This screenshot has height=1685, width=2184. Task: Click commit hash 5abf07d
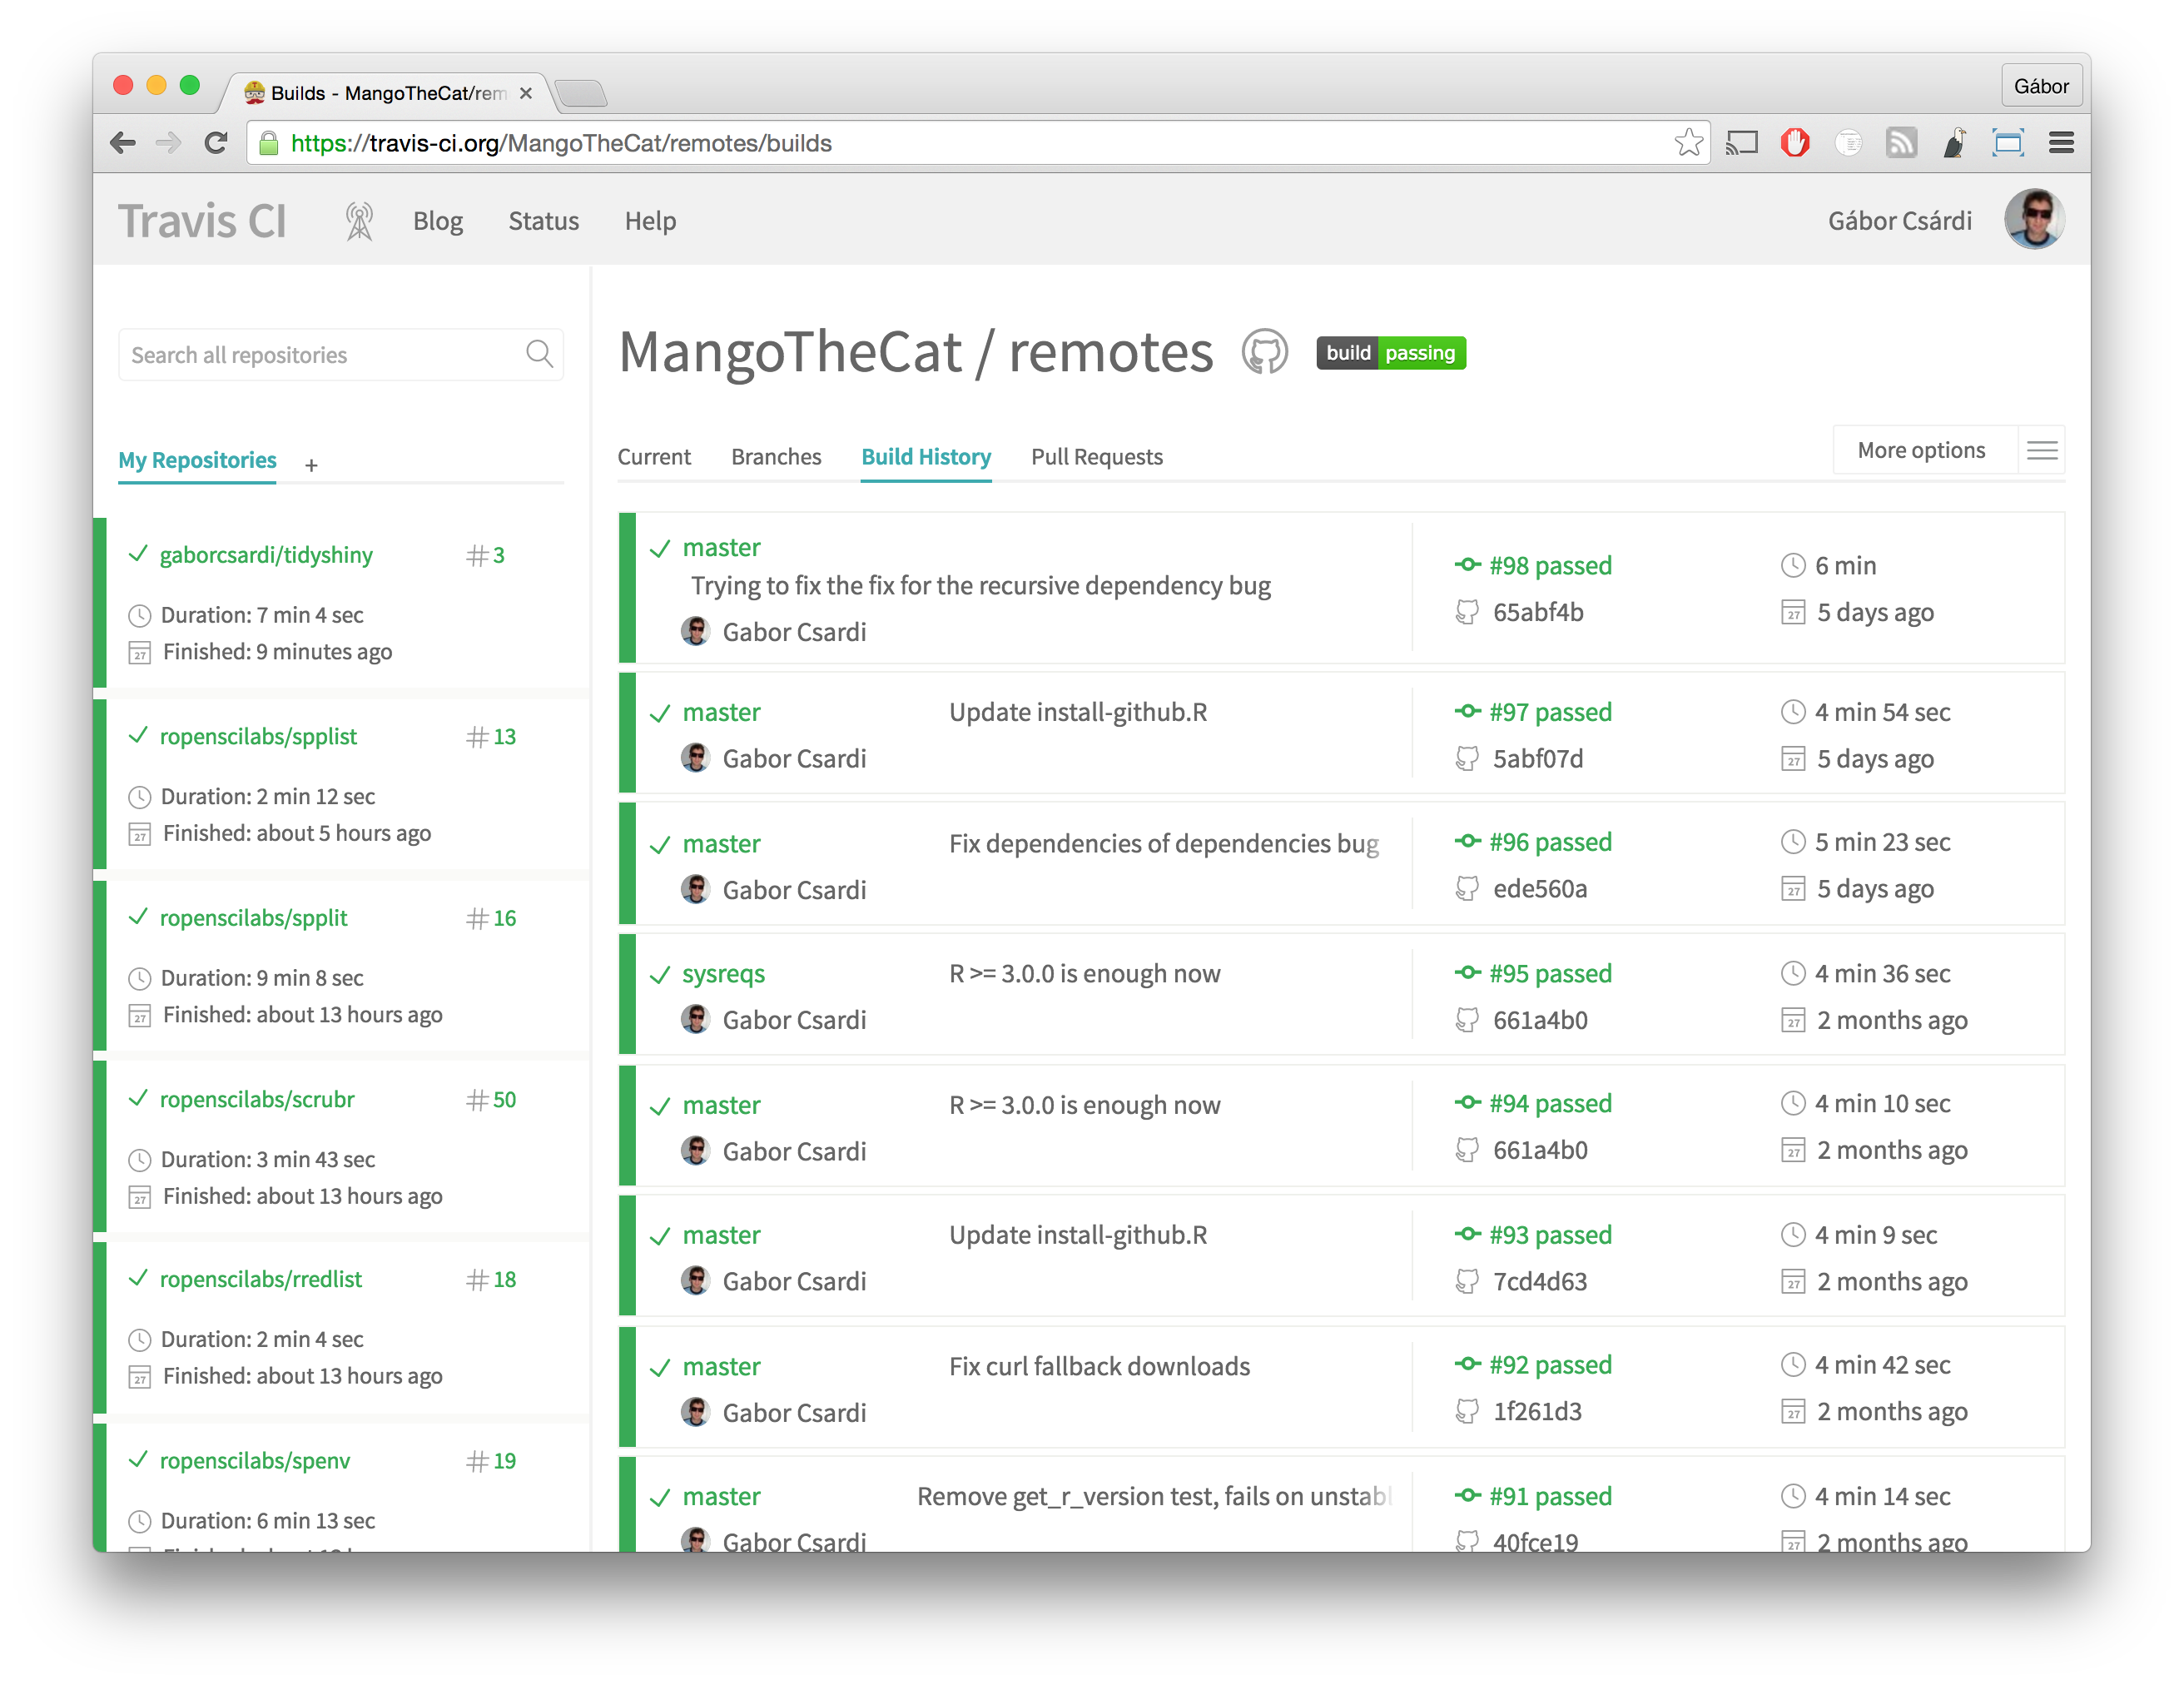point(1537,759)
